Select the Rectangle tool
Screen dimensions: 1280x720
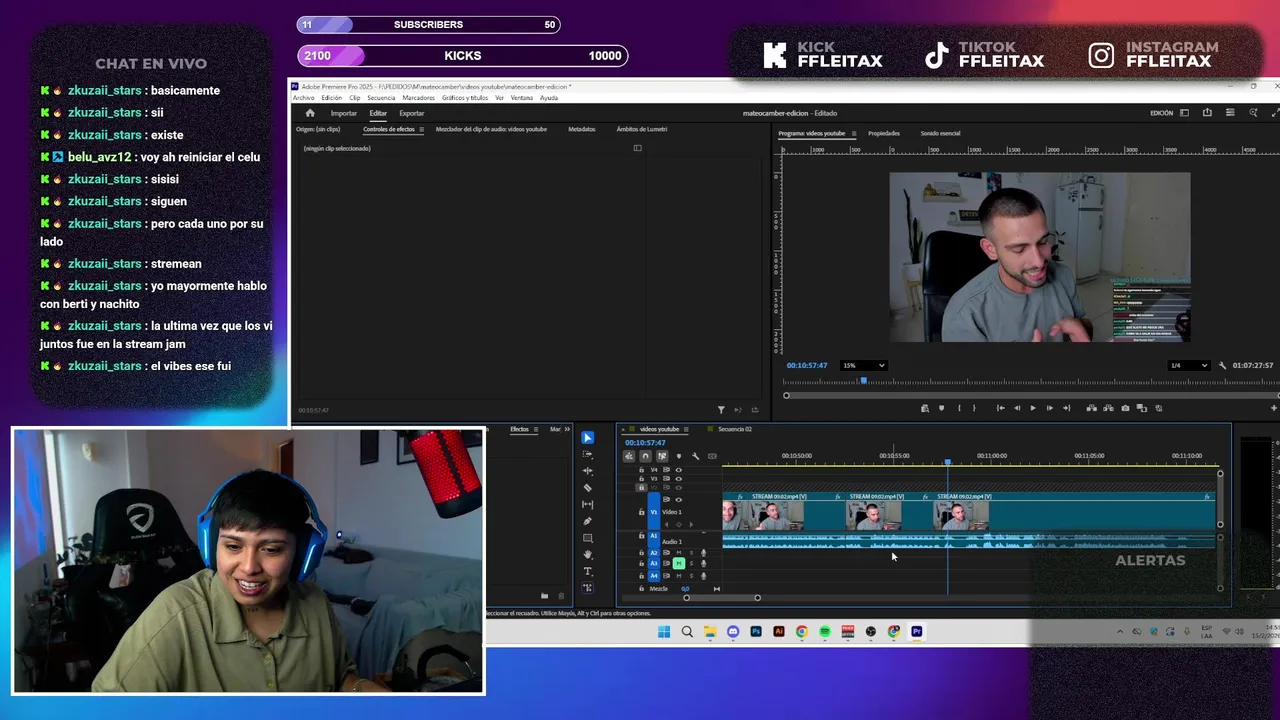[587, 538]
